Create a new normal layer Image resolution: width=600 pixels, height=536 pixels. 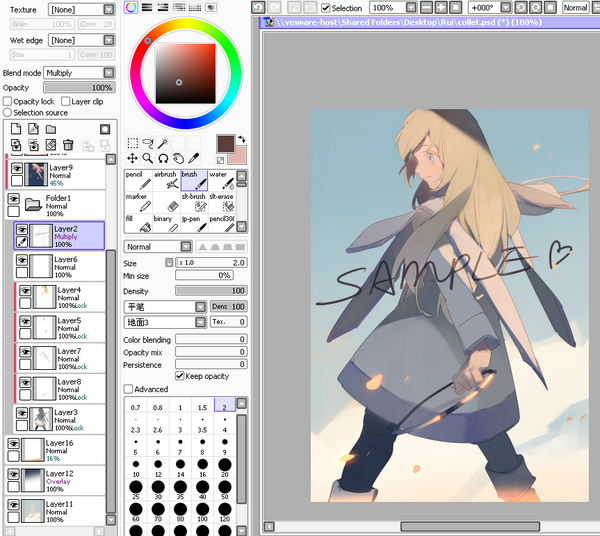pyautogui.click(x=16, y=129)
